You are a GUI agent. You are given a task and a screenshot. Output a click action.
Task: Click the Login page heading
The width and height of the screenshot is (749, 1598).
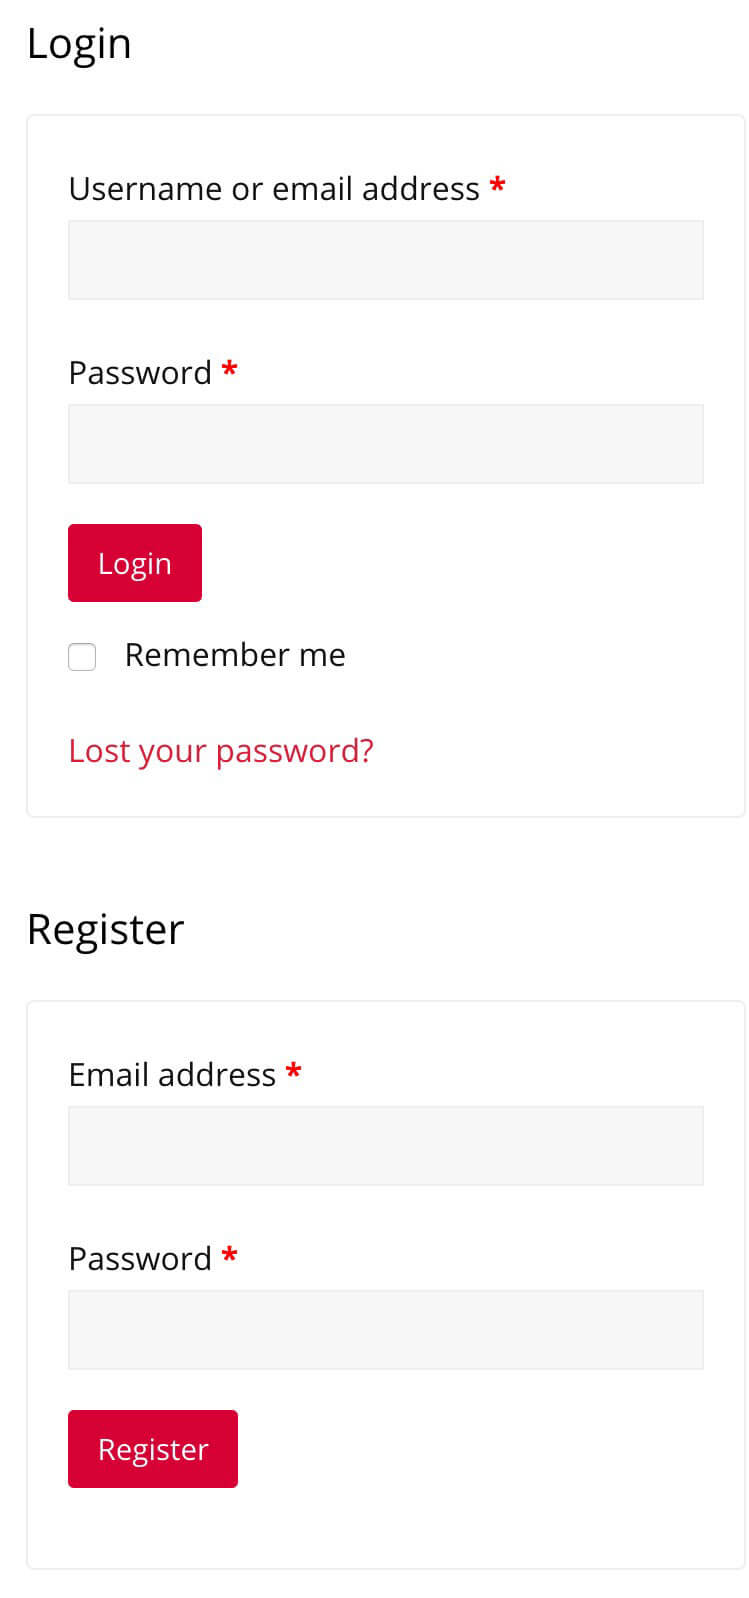80,43
